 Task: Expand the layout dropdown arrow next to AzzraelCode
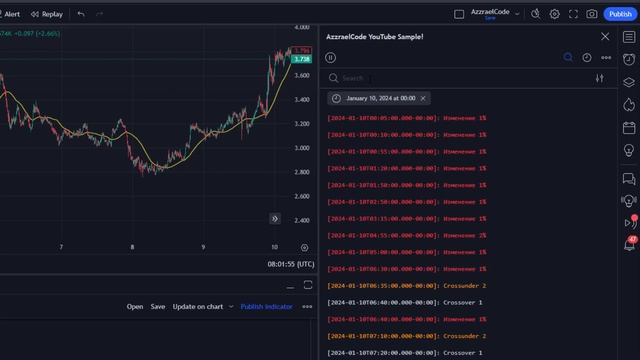pos(517,14)
